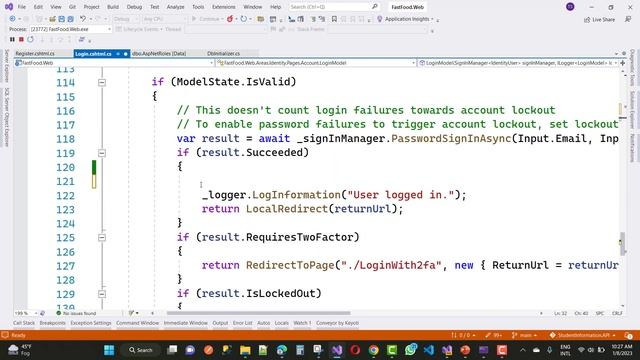This screenshot has width=640, height=360.
Task: Open the Conveyor by Keyoti tab
Action: click(x=337, y=323)
